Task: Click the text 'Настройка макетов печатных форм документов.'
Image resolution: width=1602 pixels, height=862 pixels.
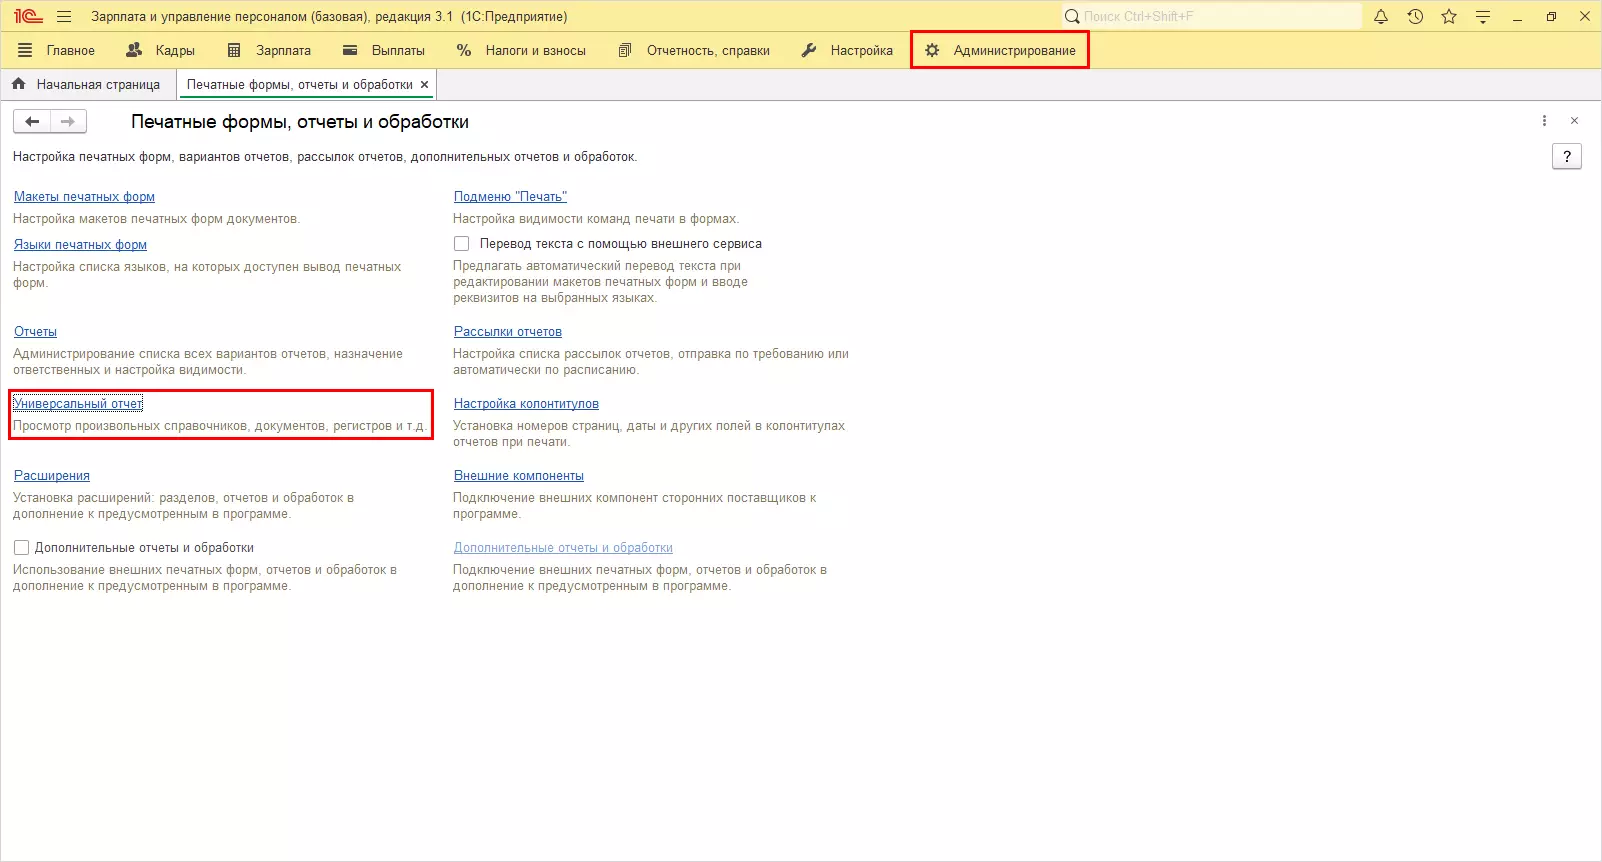Action: (x=156, y=219)
